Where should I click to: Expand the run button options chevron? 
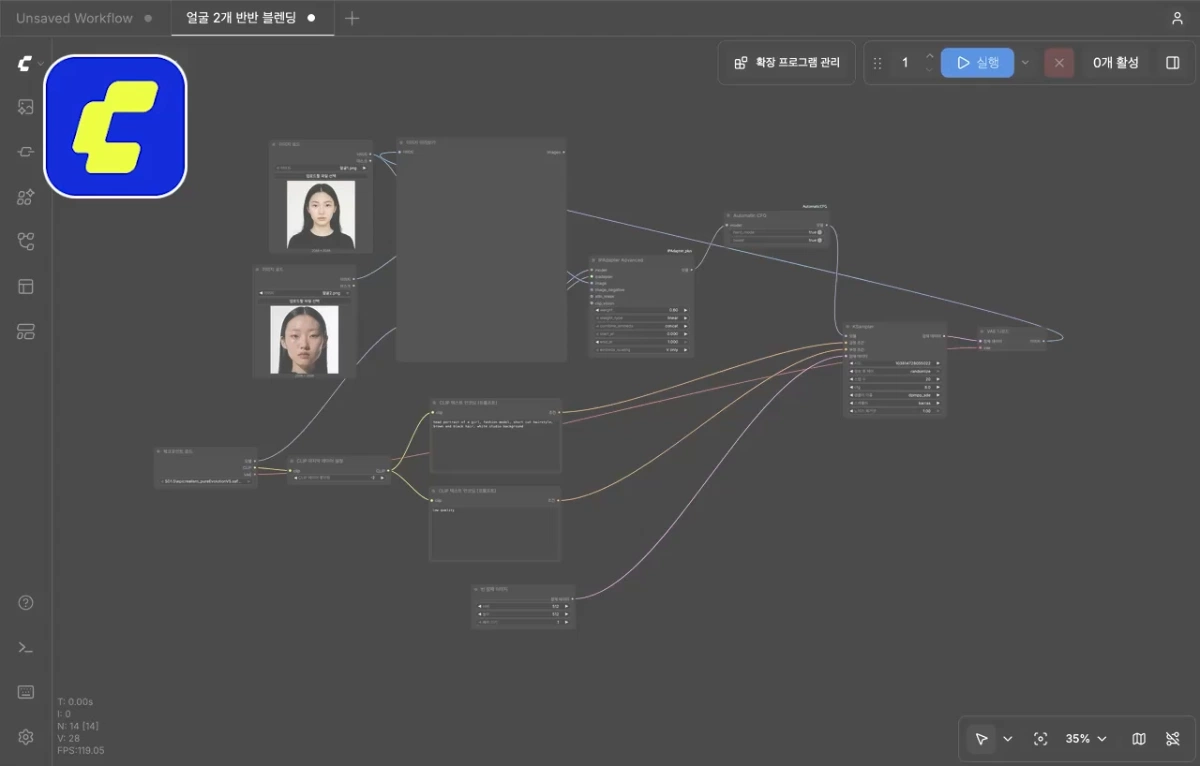(1025, 63)
